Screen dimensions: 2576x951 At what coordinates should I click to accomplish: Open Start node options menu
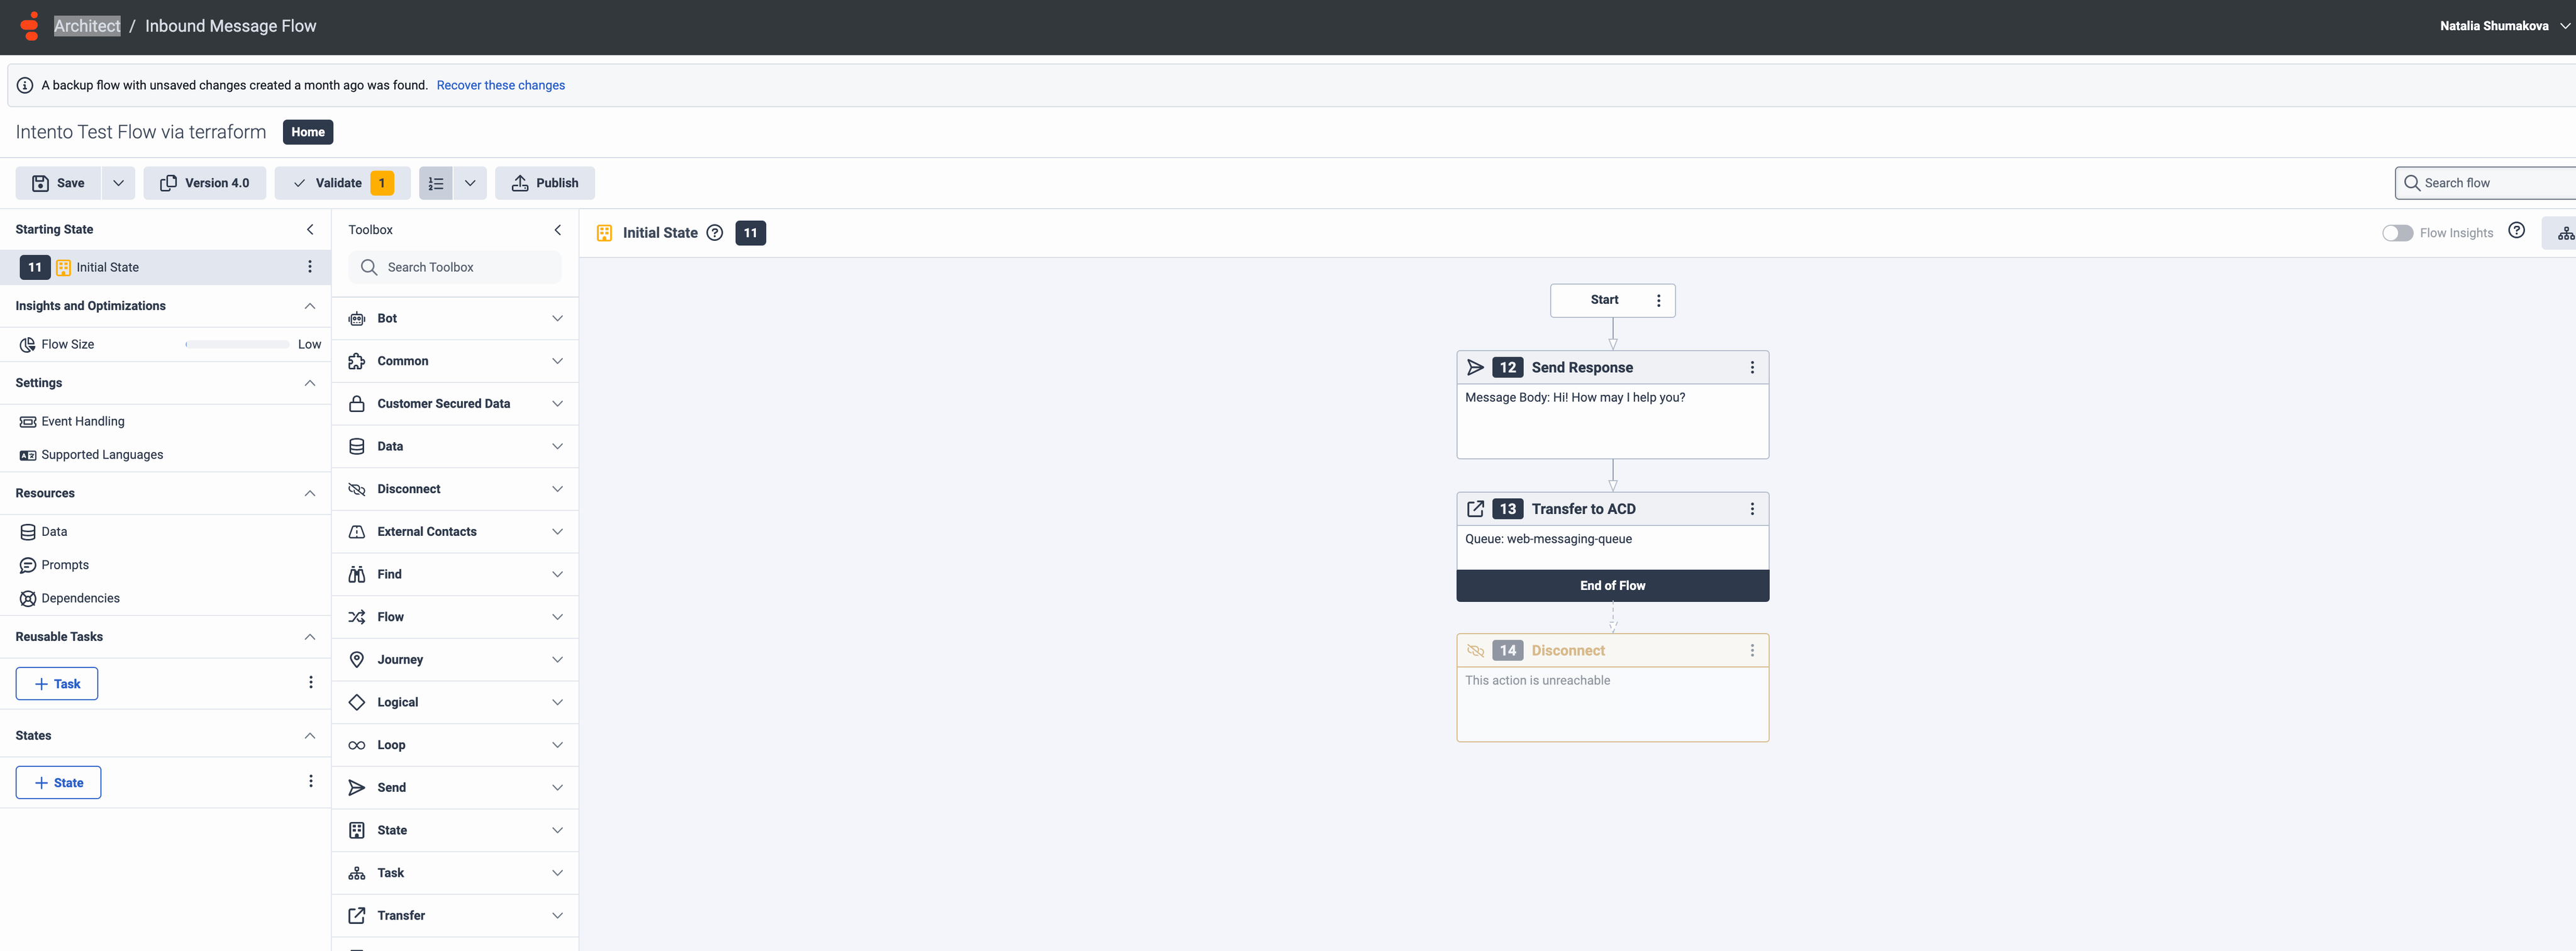(x=1659, y=301)
